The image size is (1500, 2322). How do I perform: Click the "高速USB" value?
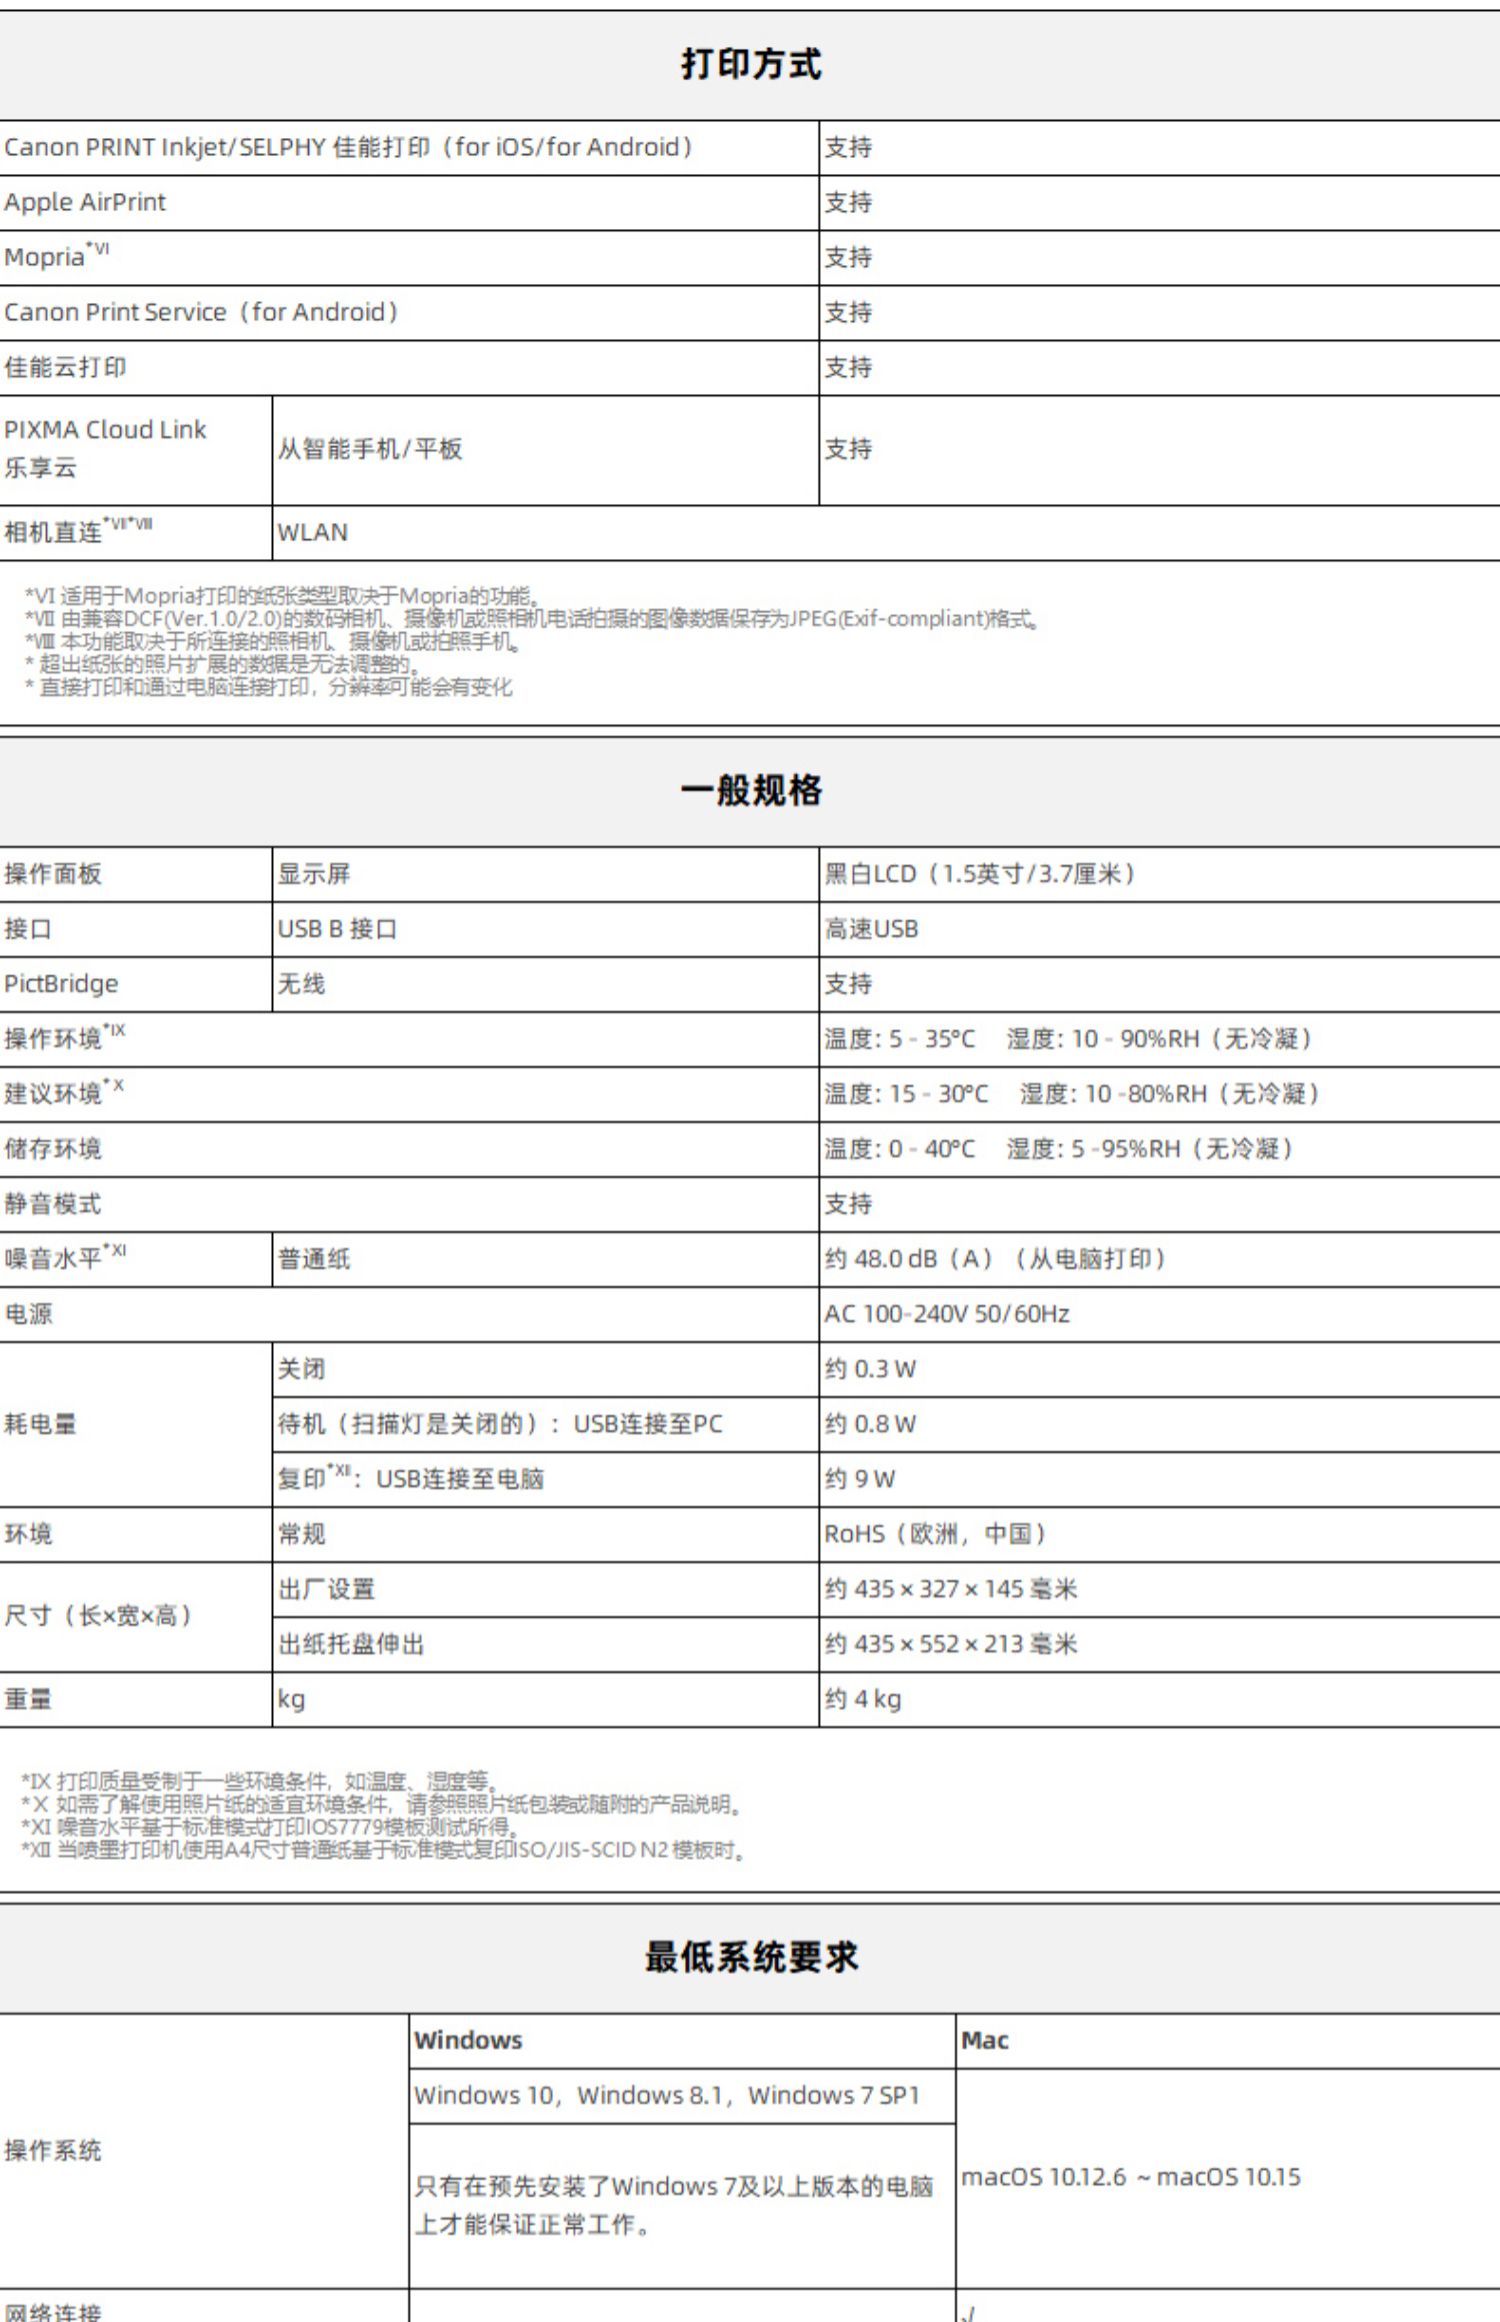871,930
